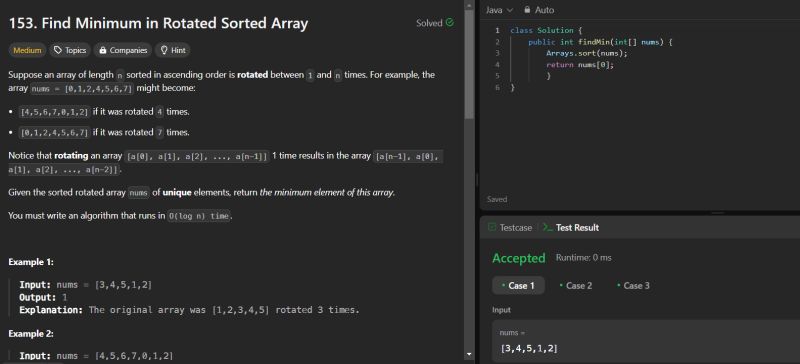Click the '[0,1,2,4,5,6,7]' rotated 7 times bullet
This screenshot has height=364, width=800.
tap(54, 132)
